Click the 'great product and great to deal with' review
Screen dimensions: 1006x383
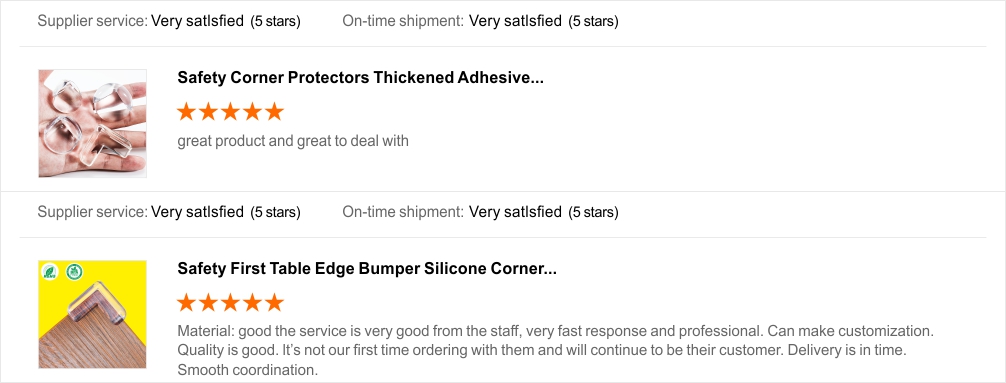tap(293, 141)
